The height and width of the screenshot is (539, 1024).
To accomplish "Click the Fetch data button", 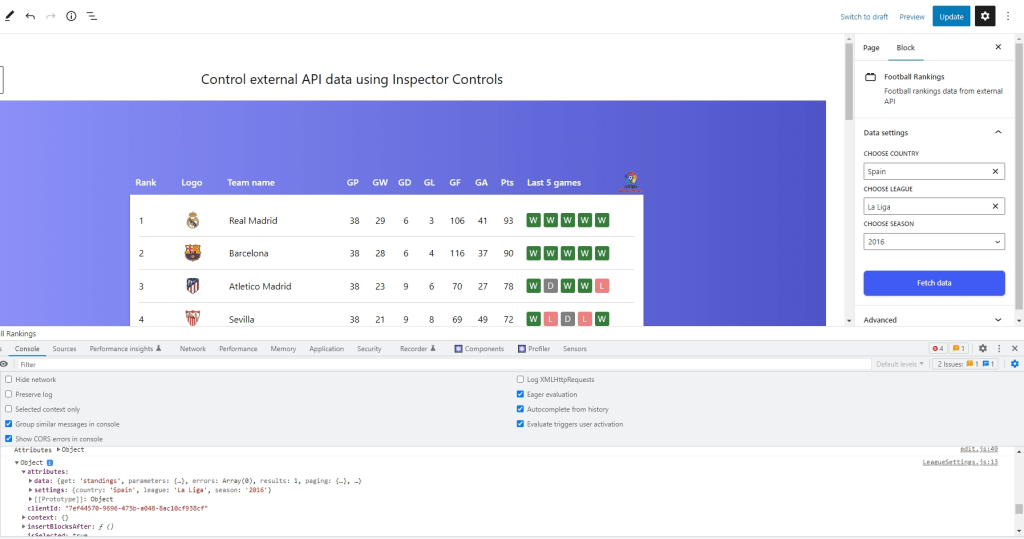I will pyautogui.click(x=934, y=283).
